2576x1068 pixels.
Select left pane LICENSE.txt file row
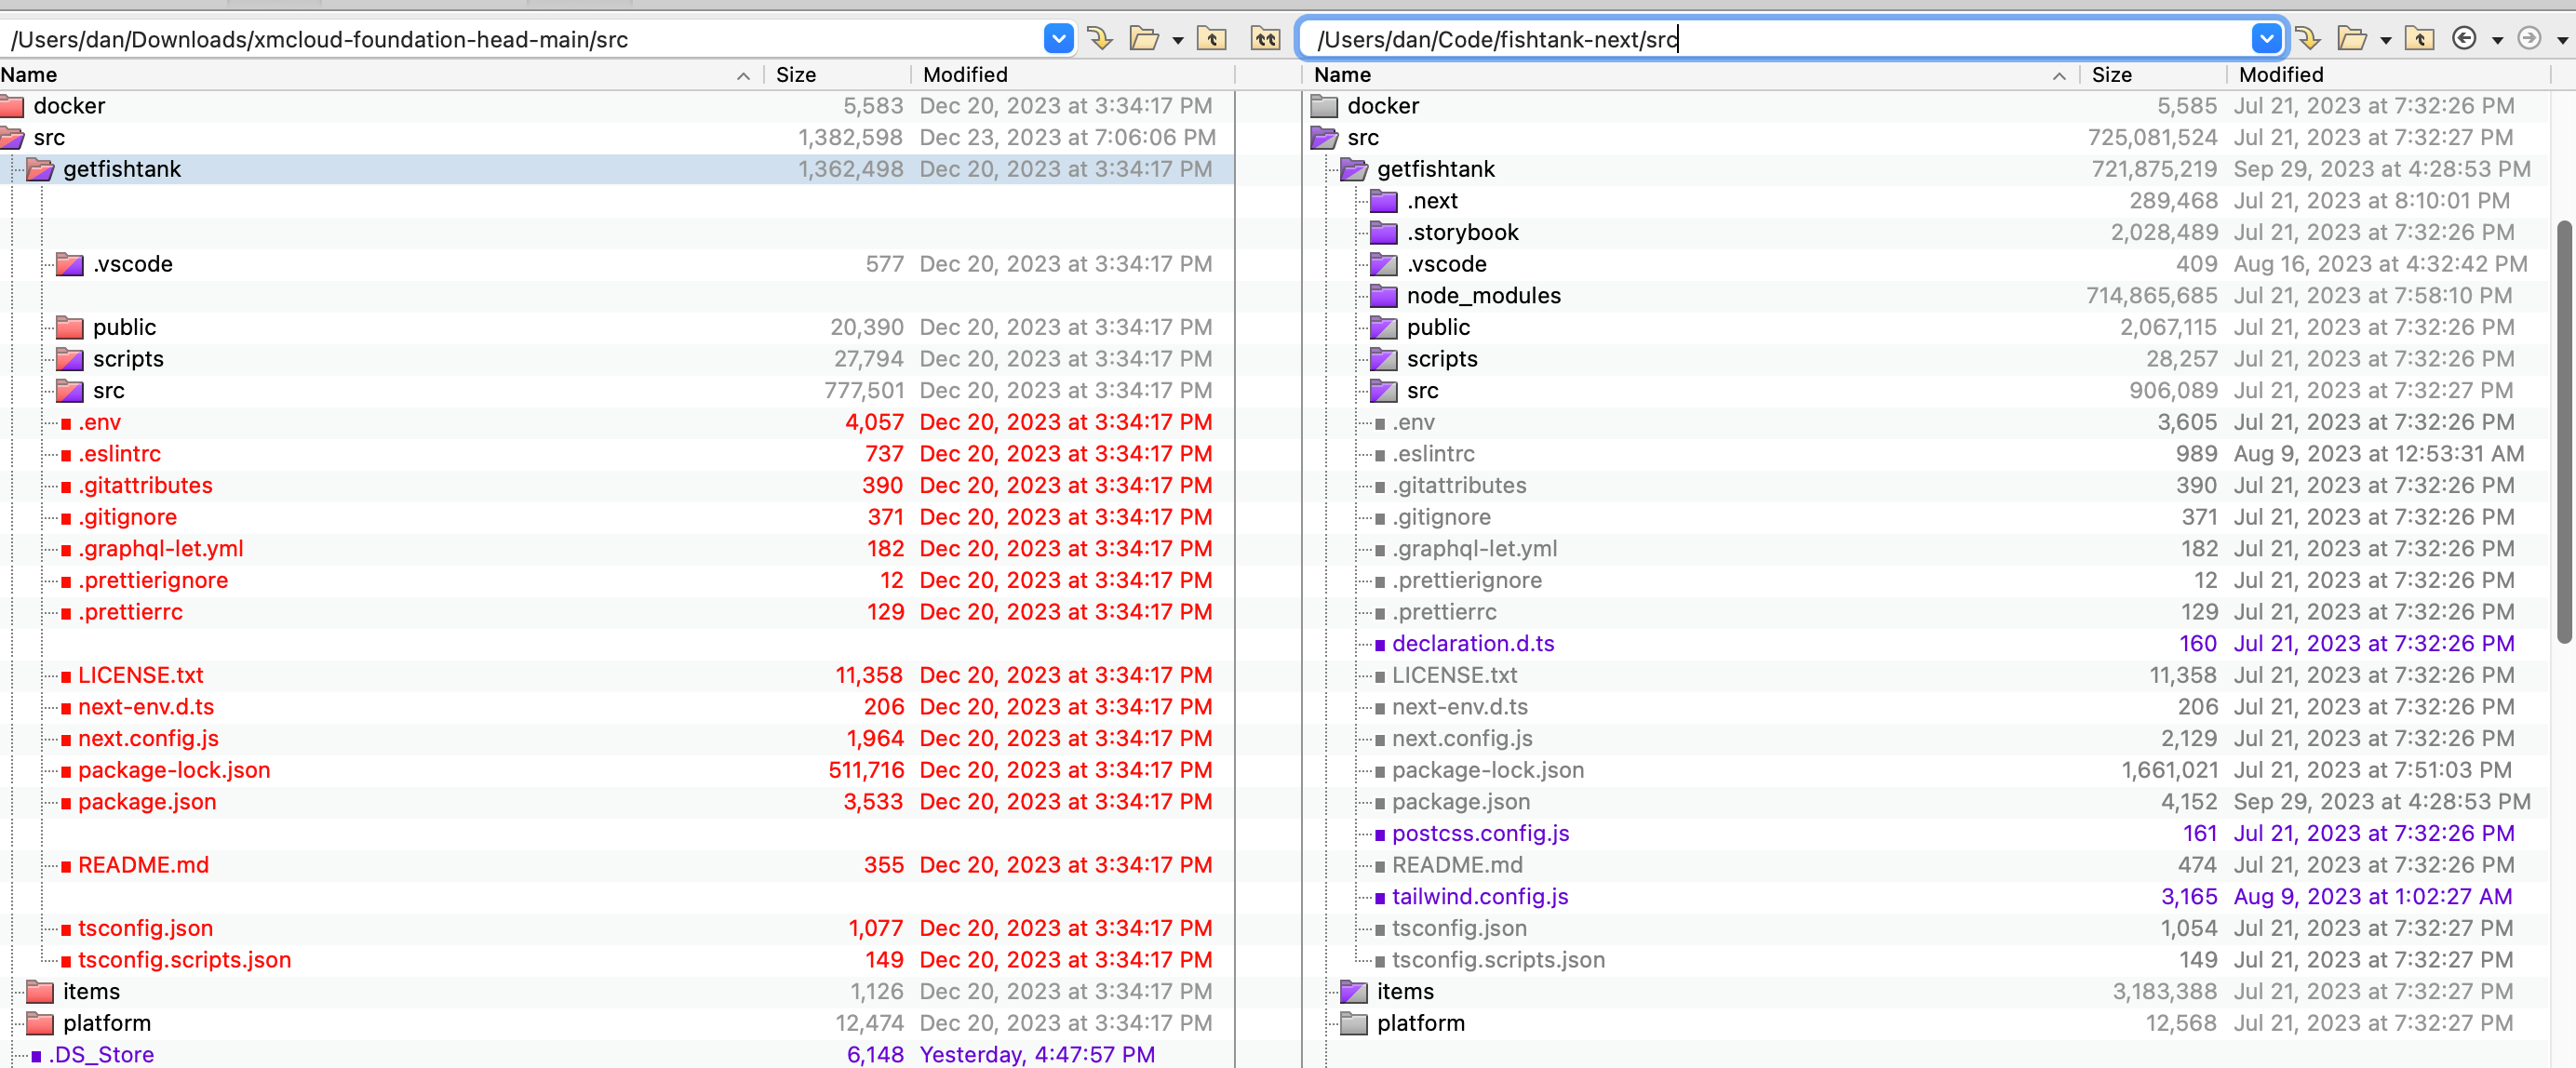pyautogui.click(x=617, y=675)
